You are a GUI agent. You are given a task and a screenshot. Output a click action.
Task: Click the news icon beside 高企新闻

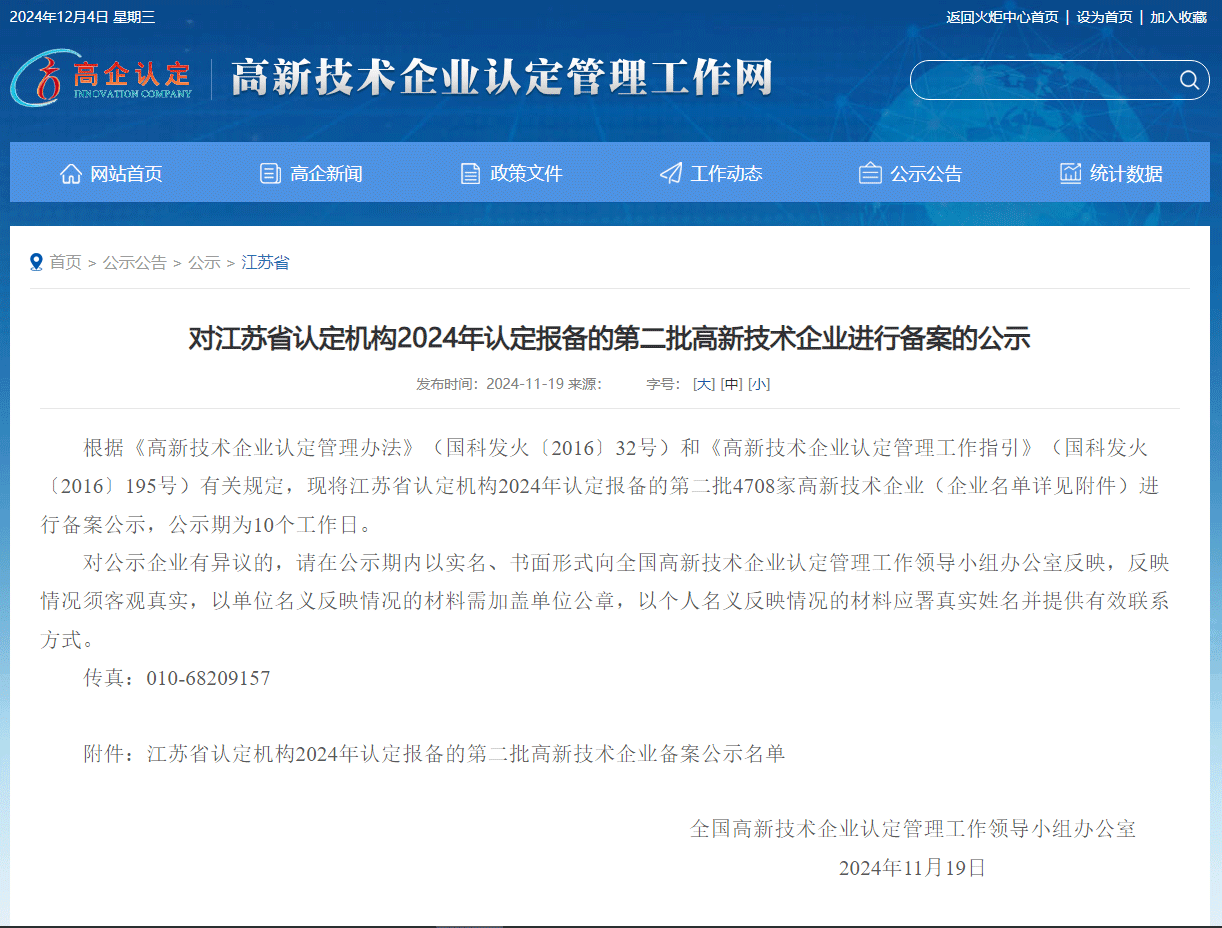269,172
